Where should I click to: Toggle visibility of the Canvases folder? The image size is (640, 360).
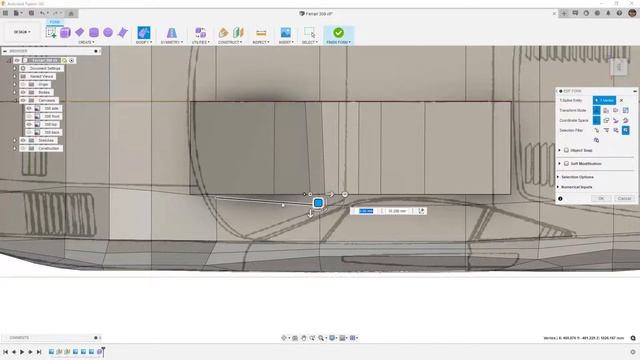[x=23, y=100]
